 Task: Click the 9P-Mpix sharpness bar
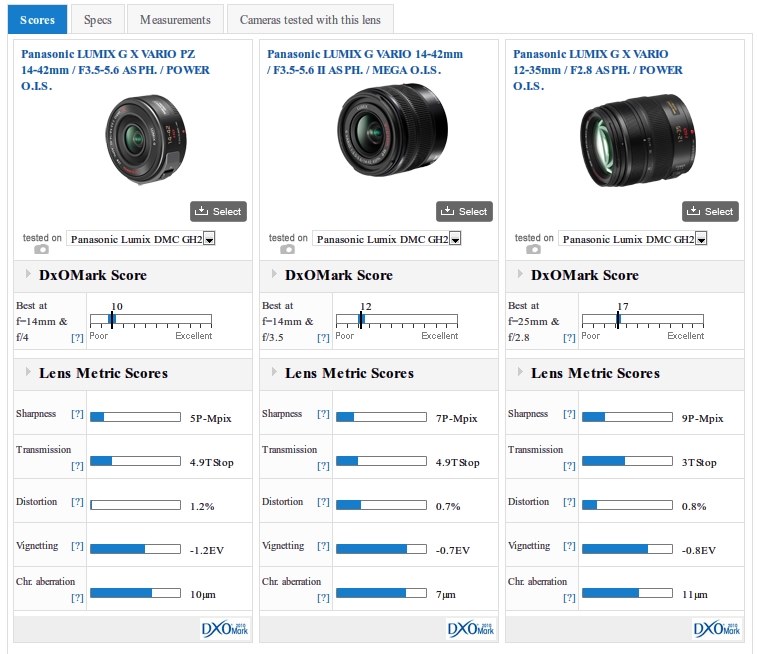[x=627, y=417]
